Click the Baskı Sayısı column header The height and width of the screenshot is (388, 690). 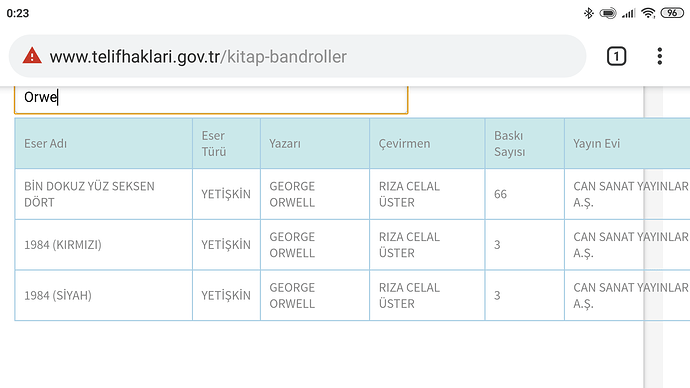[525, 143]
